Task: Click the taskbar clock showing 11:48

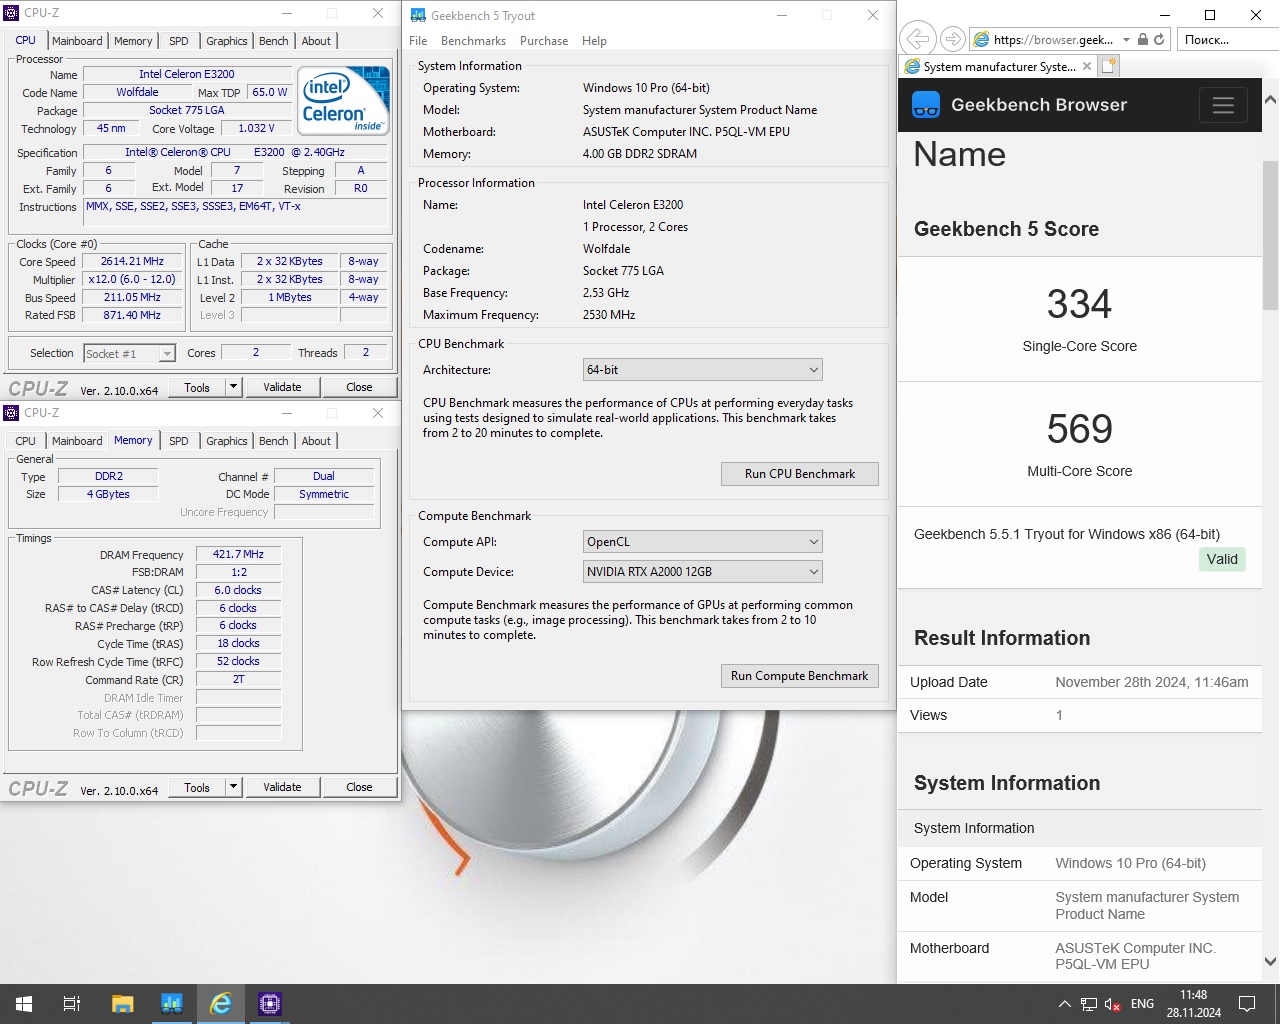Action: point(1193,1004)
